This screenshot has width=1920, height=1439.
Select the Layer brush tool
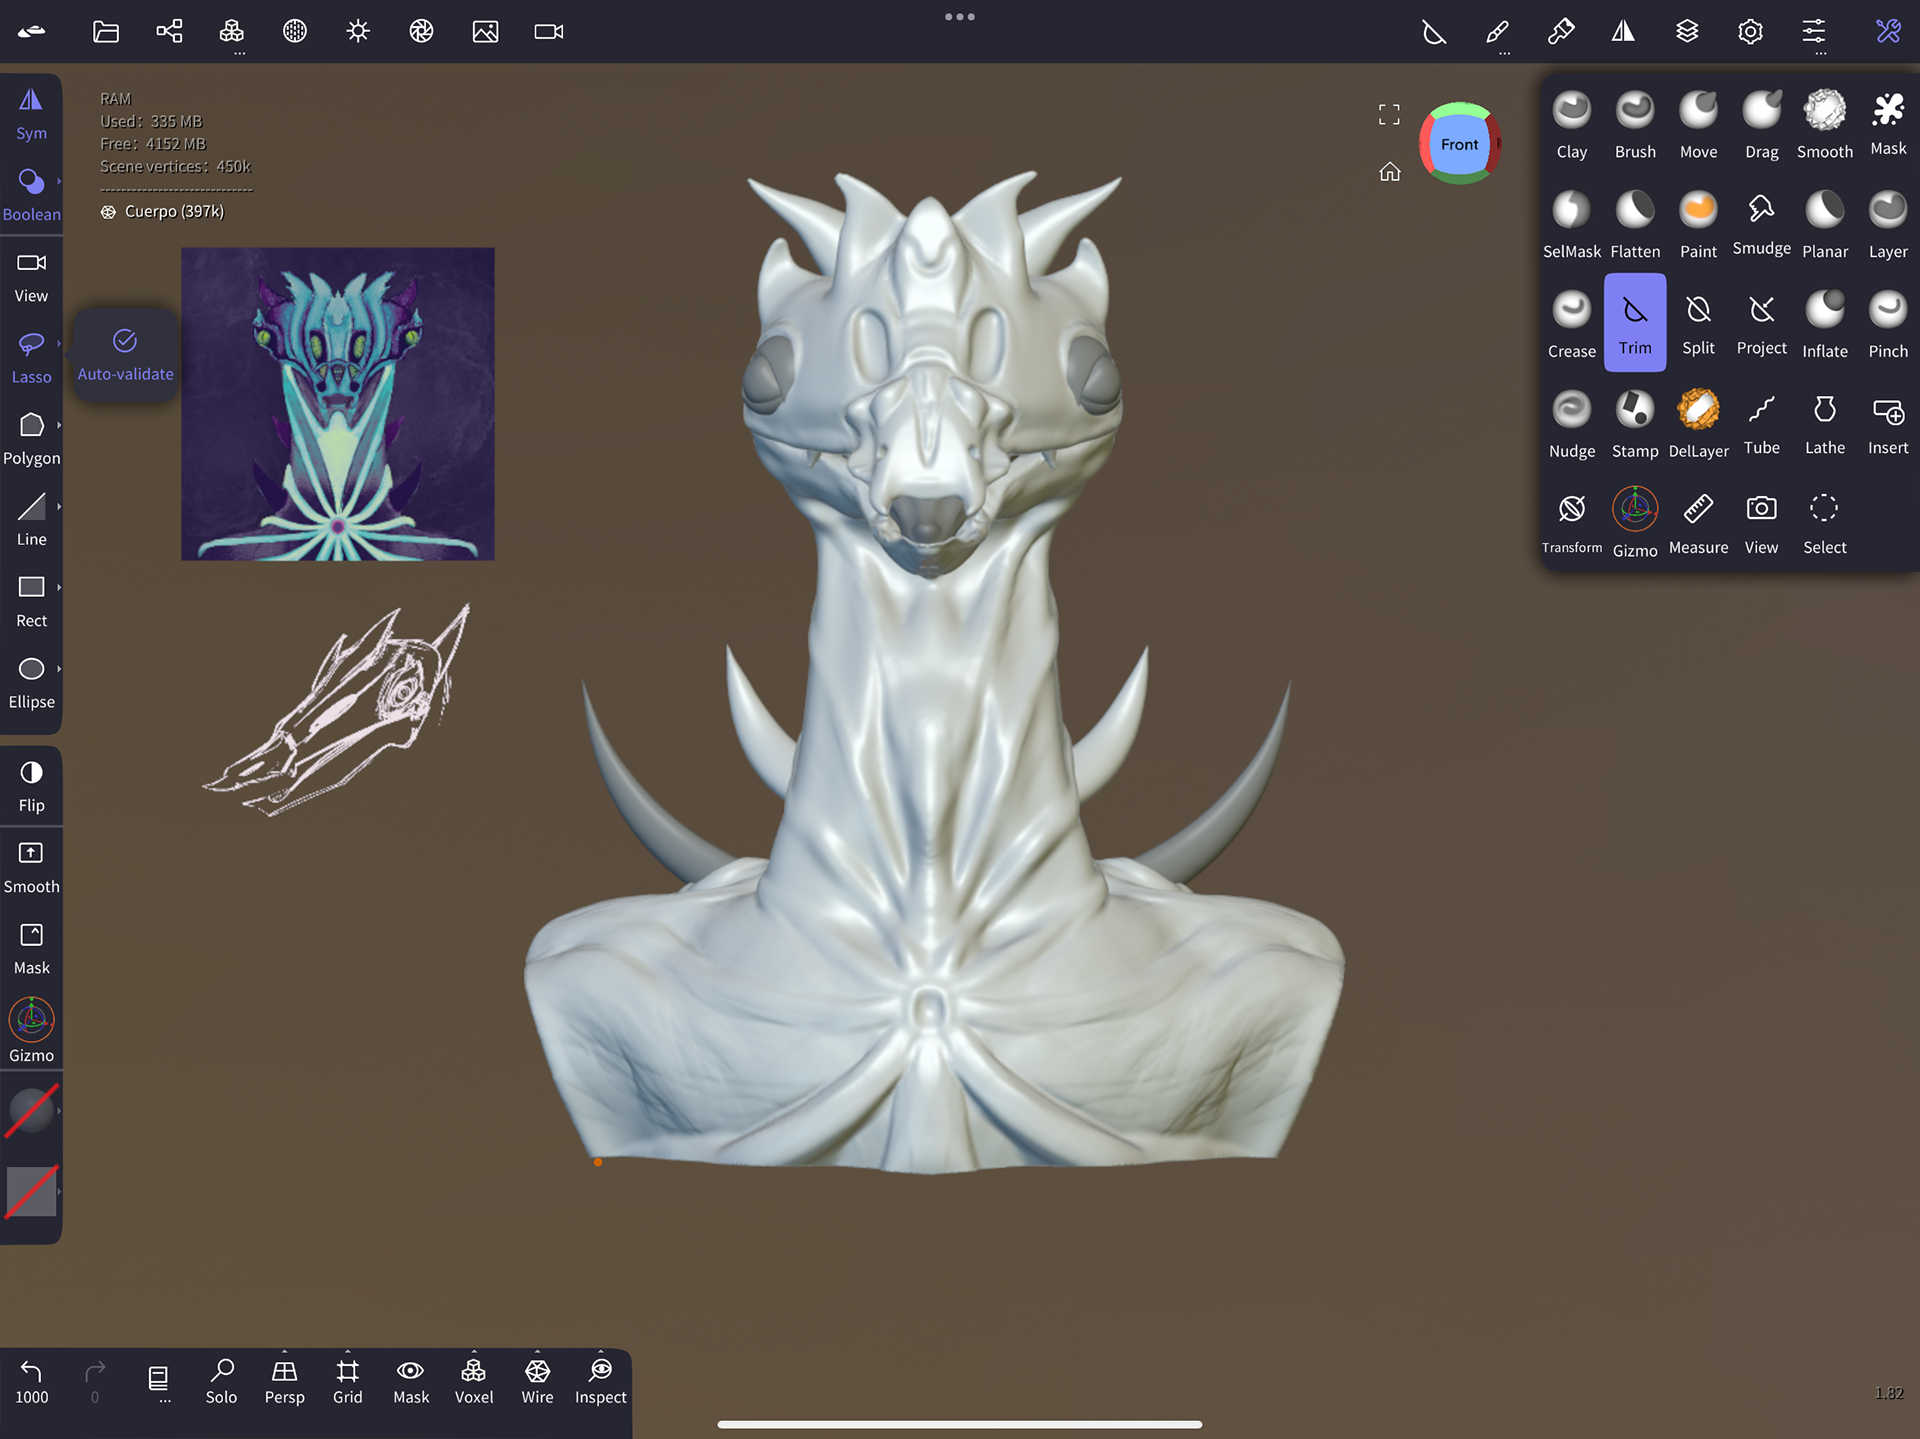1888,224
